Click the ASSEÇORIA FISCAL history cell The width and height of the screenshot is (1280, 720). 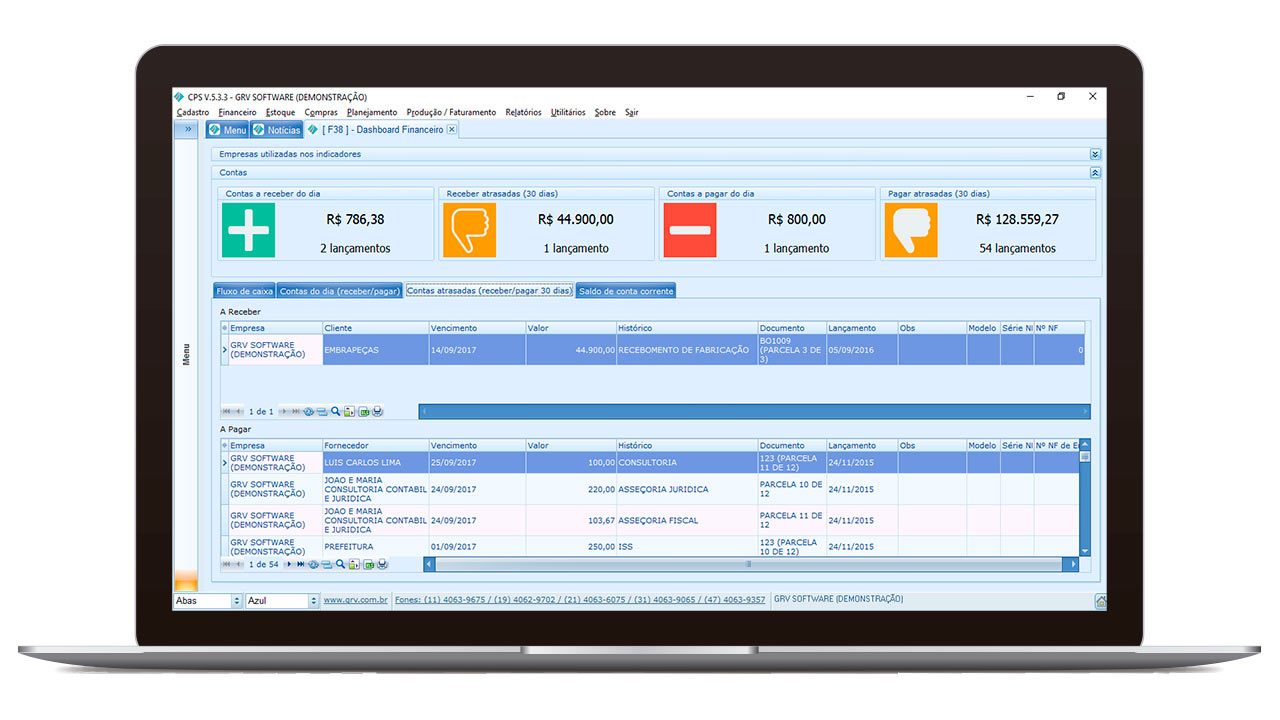(x=687, y=520)
